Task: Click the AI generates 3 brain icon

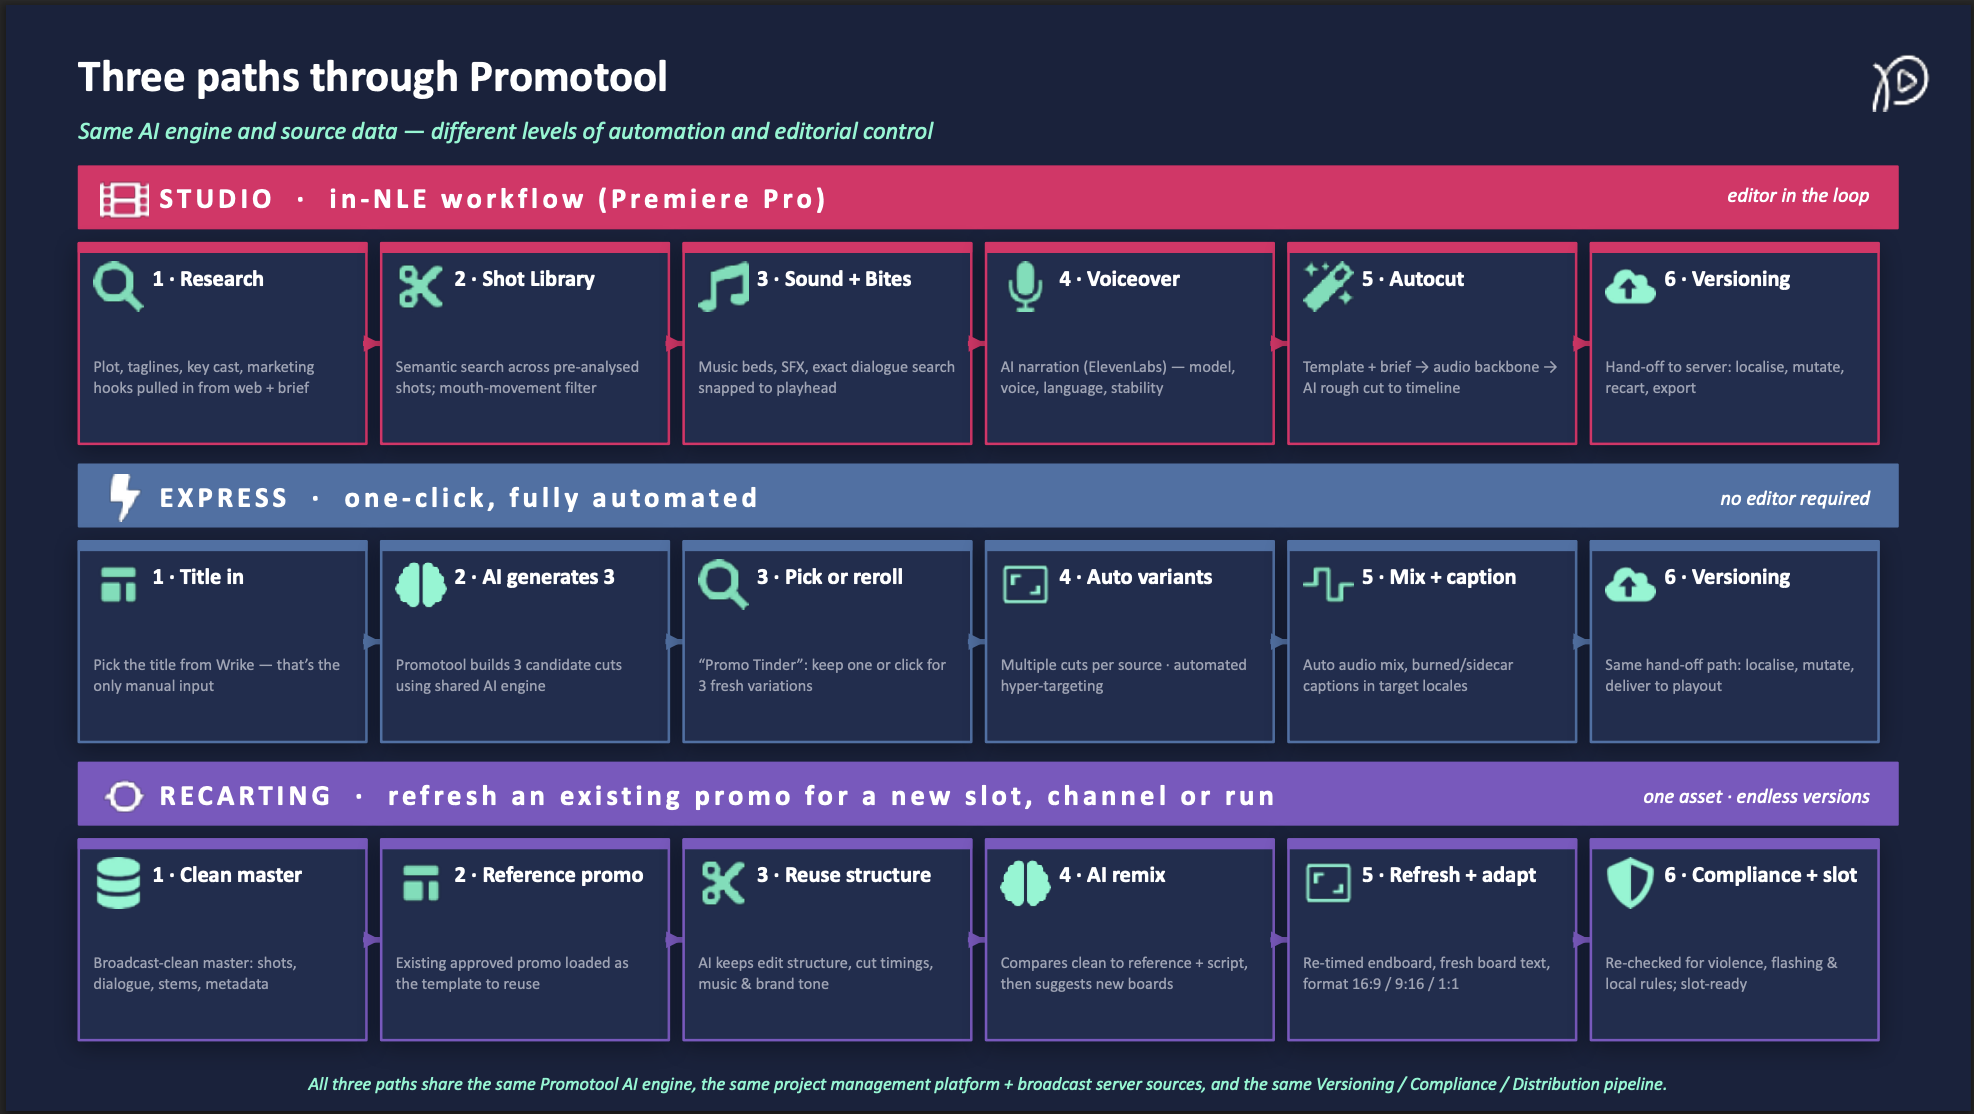Action: coord(421,585)
